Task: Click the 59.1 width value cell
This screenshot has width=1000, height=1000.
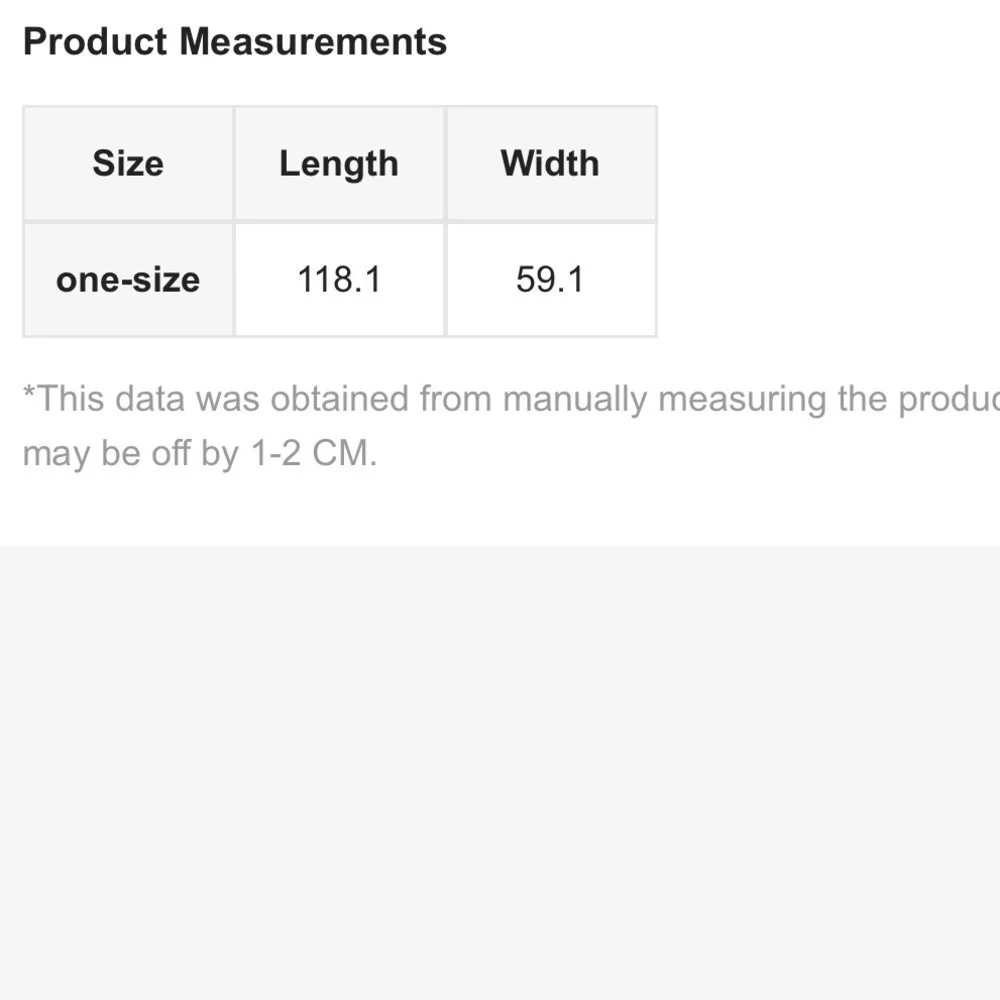Action: (550, 279)
